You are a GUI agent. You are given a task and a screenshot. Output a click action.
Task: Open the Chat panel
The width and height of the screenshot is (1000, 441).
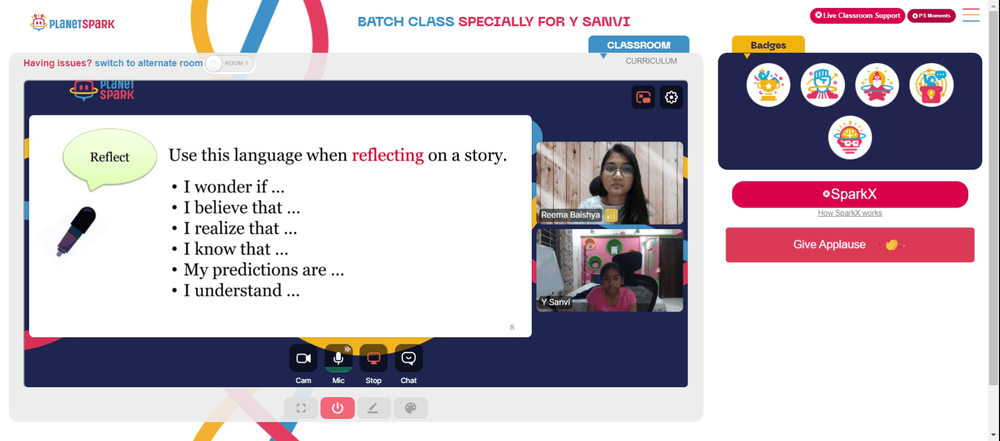[x=409, y=359]
